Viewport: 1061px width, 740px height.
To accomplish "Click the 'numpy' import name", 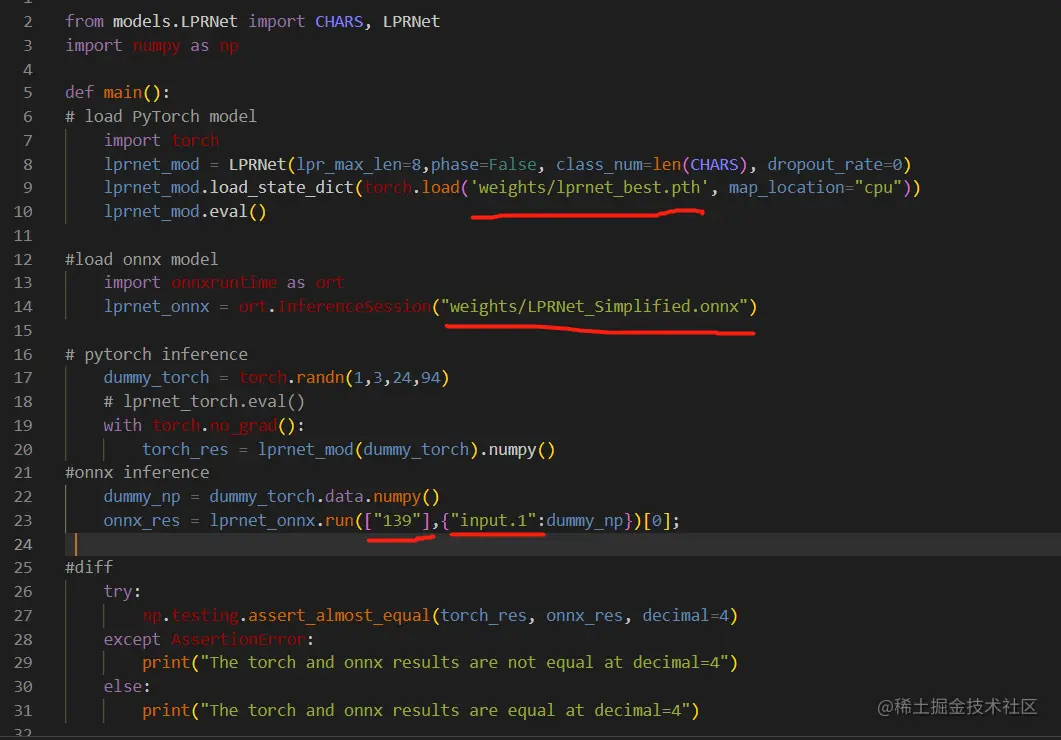I will 156,45.
